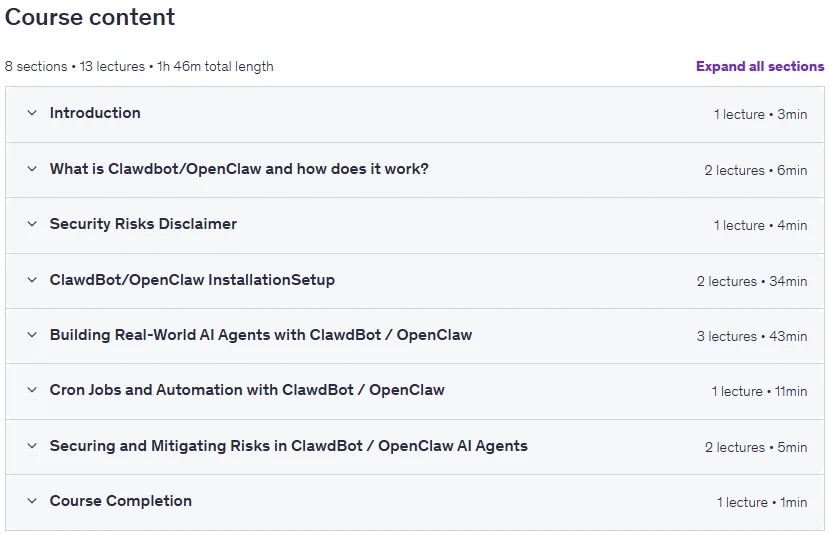Expand the Introduction section chevron
The width and height of the screenshot is (830, 535).
coord(32,113)
